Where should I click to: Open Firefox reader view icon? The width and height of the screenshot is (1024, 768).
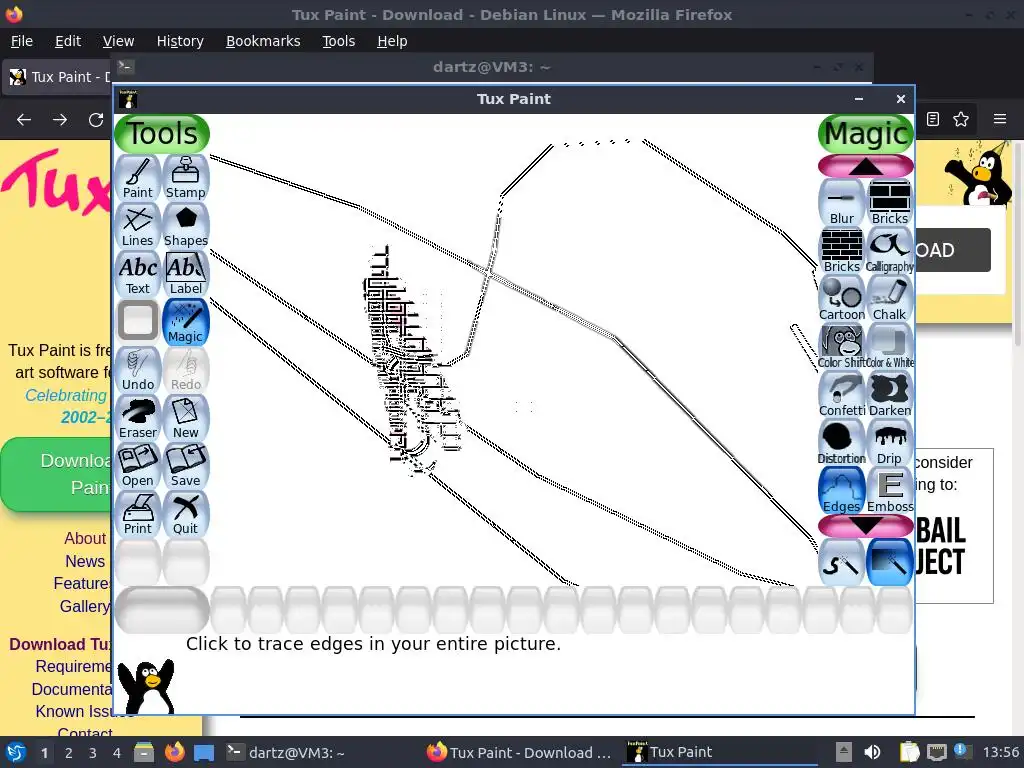click(933, 119)
